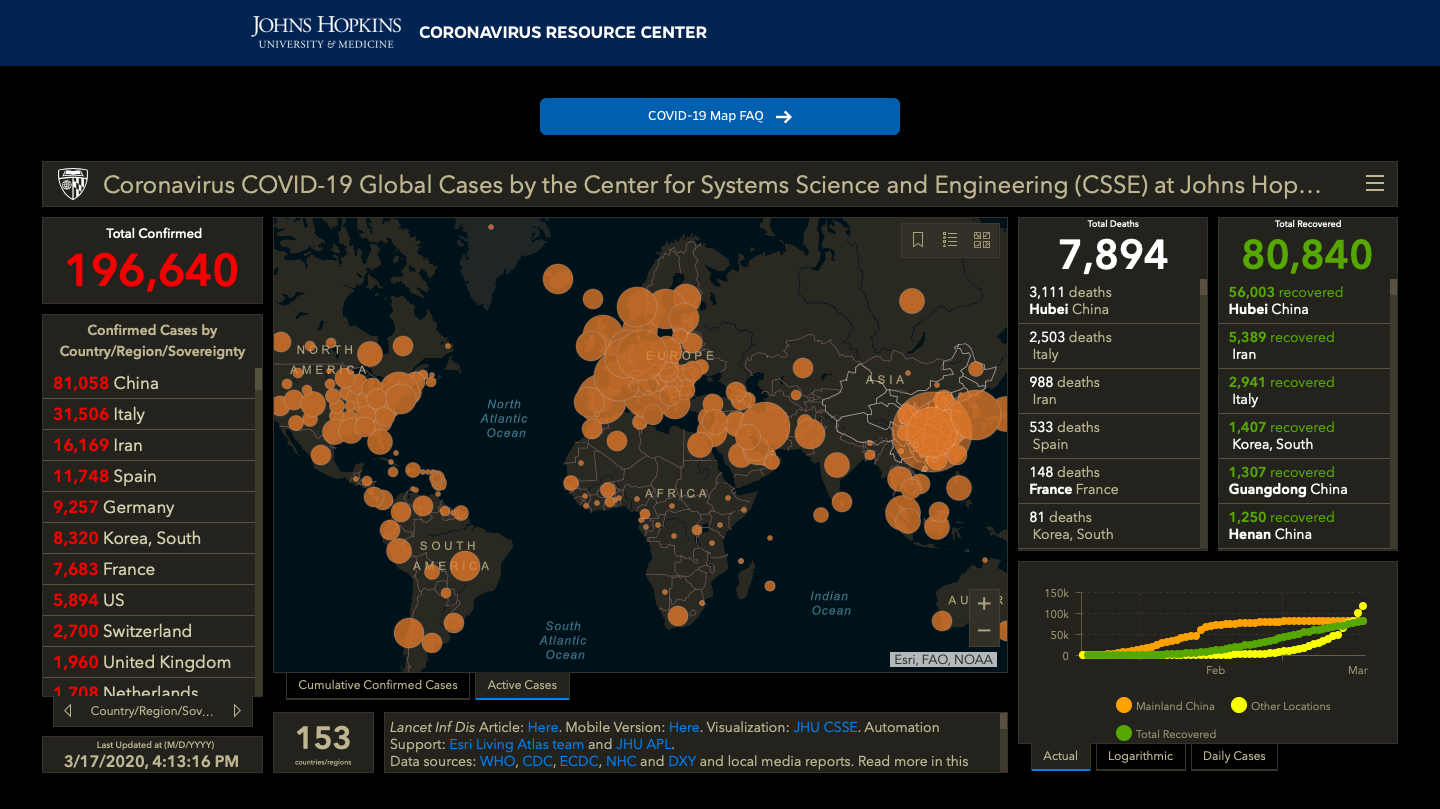The image size is (1440, 809).
Task: Select United Kingdom in confirmed cases list
Action: (x=148, y=662)
